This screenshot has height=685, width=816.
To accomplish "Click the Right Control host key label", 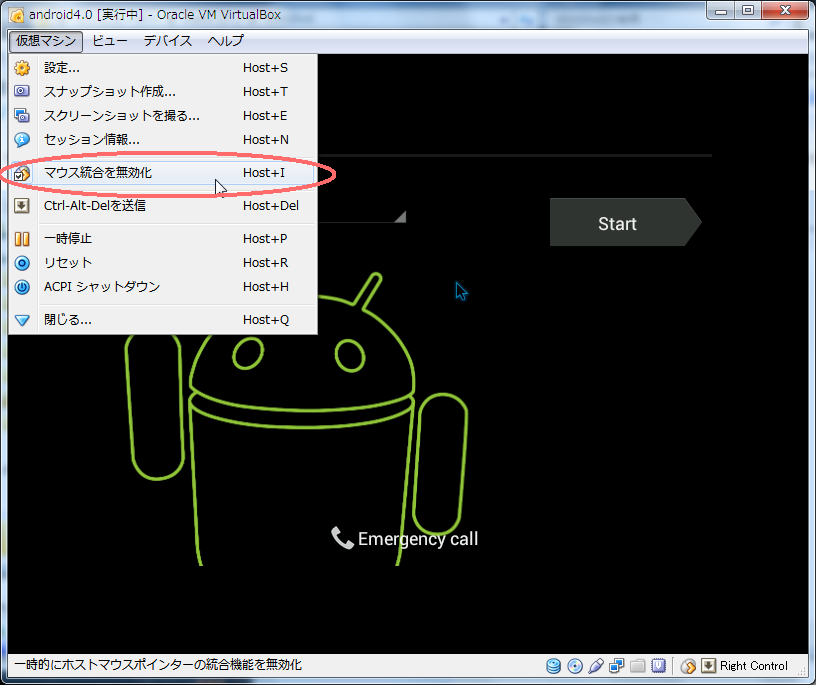I will coord(754,666).
